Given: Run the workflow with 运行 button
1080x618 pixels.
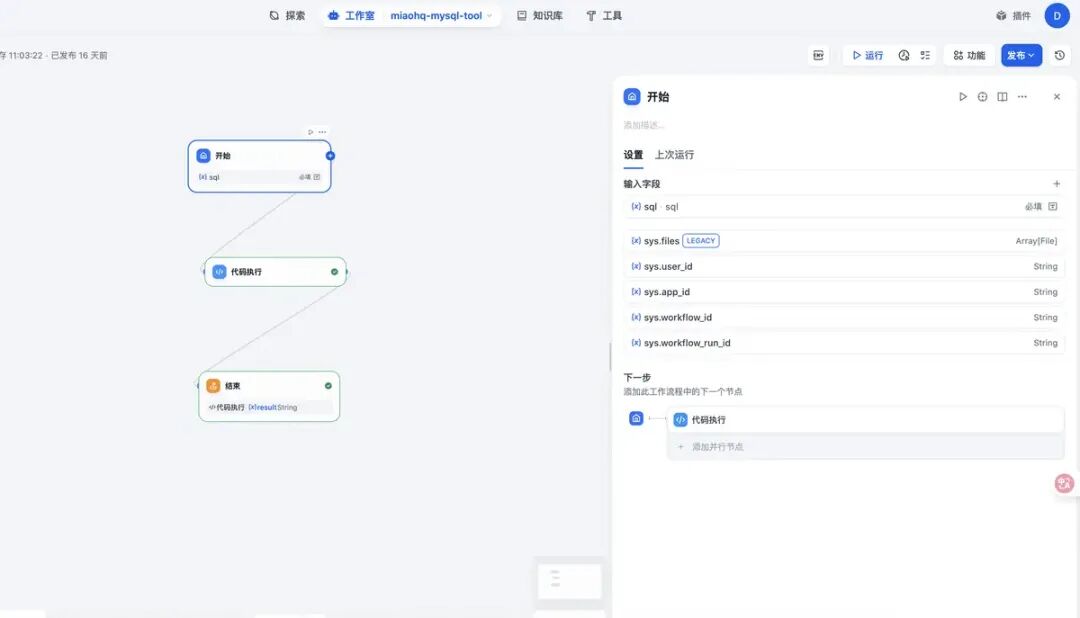Looking at the screenshot, I should [868, 55].
